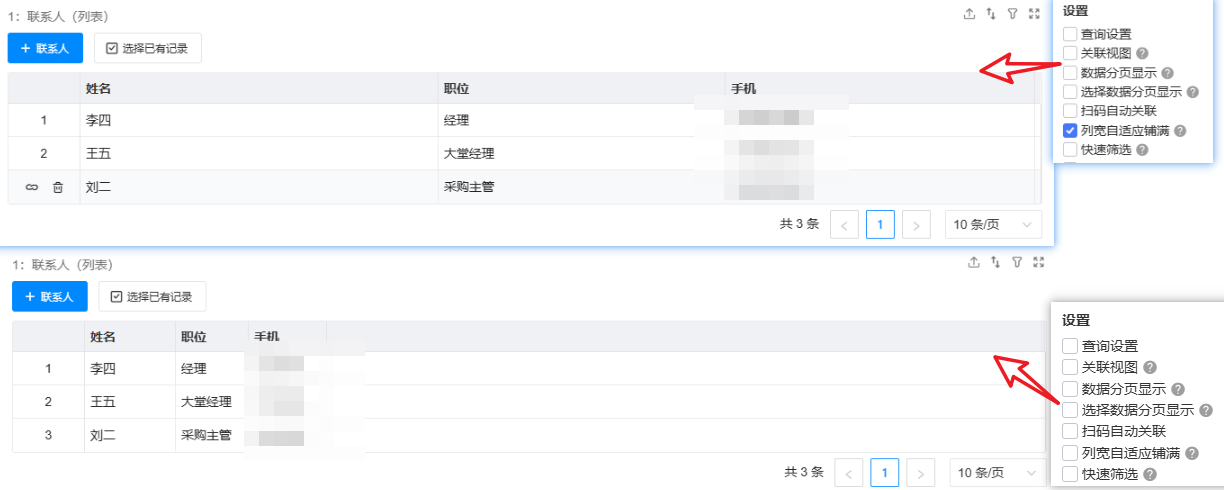Image resolution: width=1224 pixels, height=490 pixels.
Task: Click the help icon beside 快速筛选 in the lower settings
Action: (1149, 474)
